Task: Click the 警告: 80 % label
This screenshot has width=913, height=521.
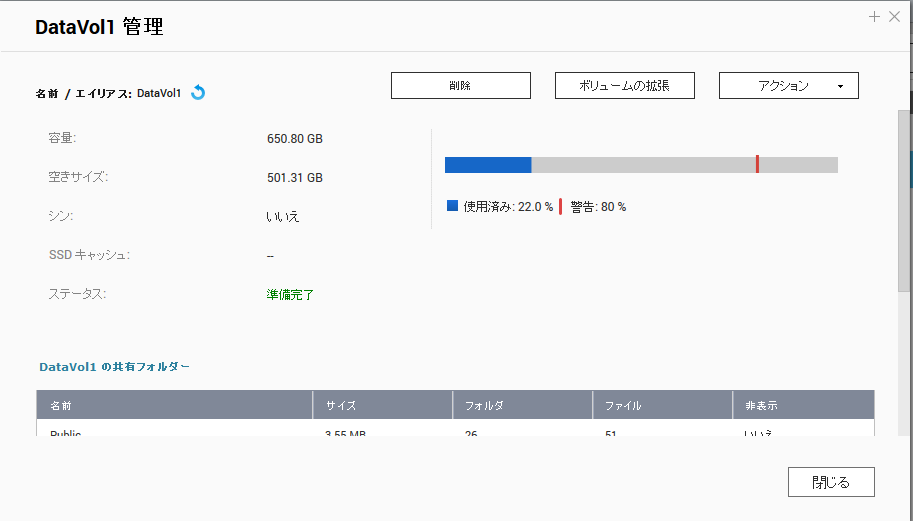Action: click(x=598, y=207)
